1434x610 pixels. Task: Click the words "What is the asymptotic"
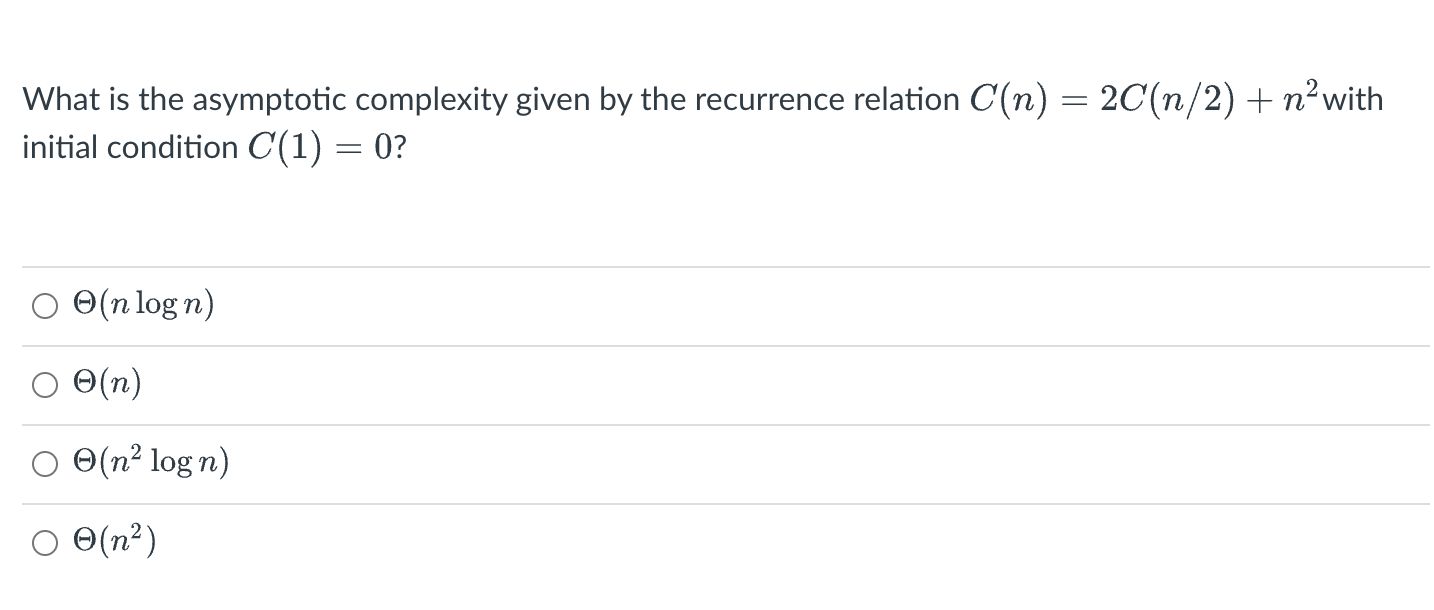[x=185, y=100]
